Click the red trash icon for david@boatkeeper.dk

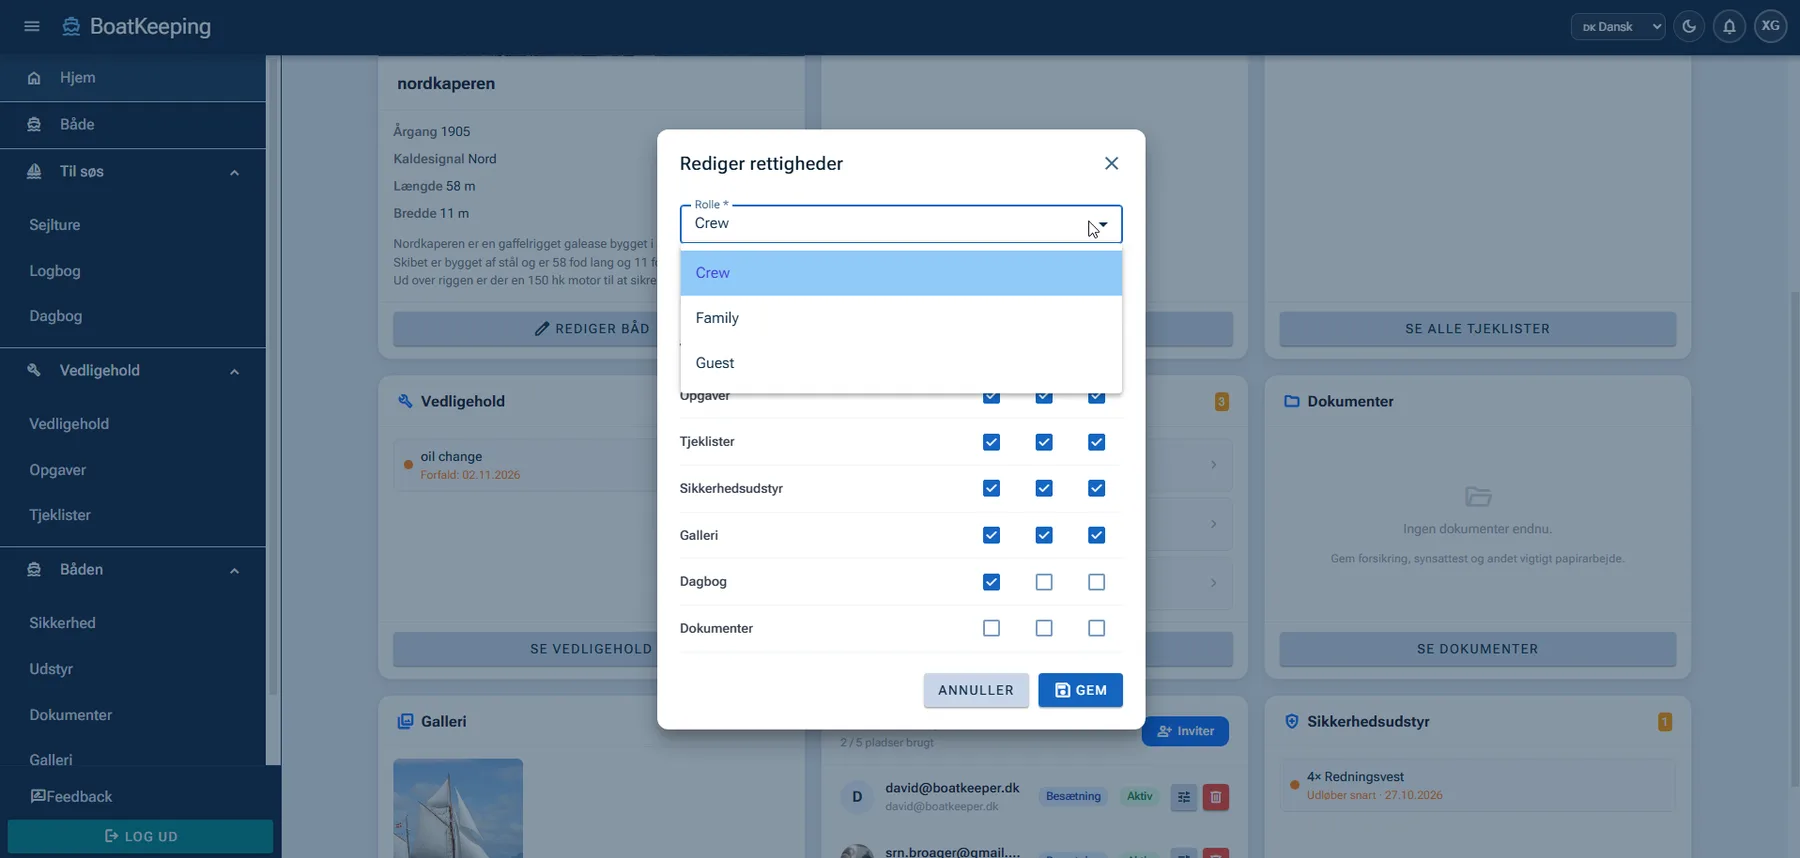click(x=1216, y=797)
